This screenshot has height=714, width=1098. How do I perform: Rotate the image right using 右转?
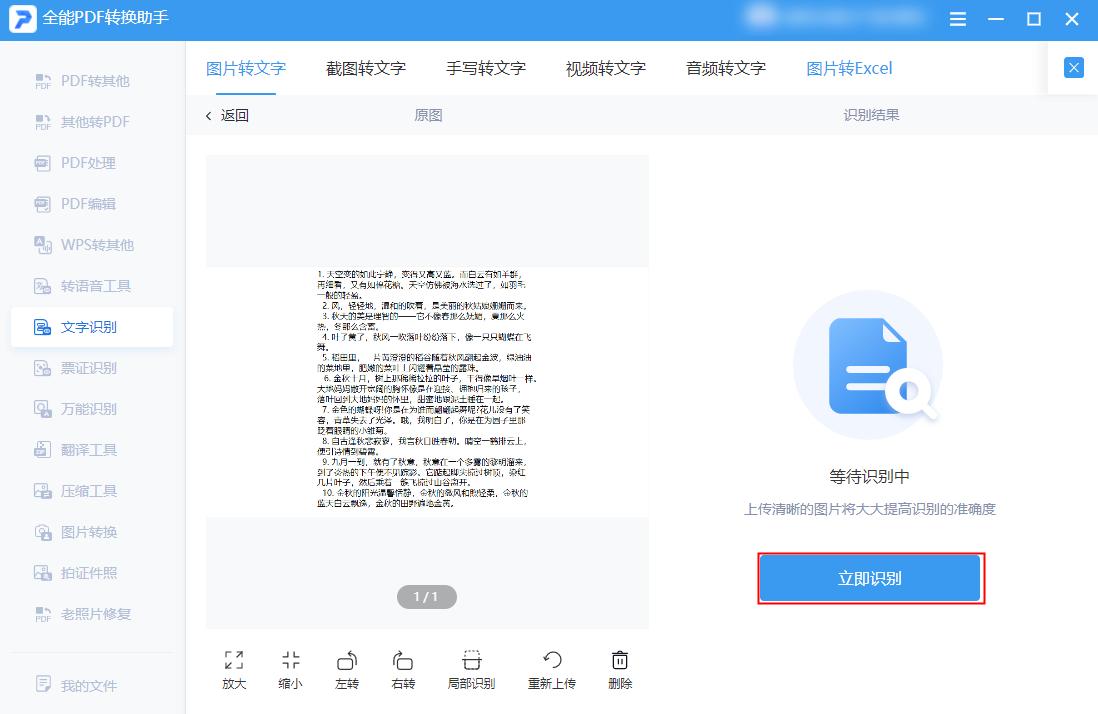tap(404, 668)
